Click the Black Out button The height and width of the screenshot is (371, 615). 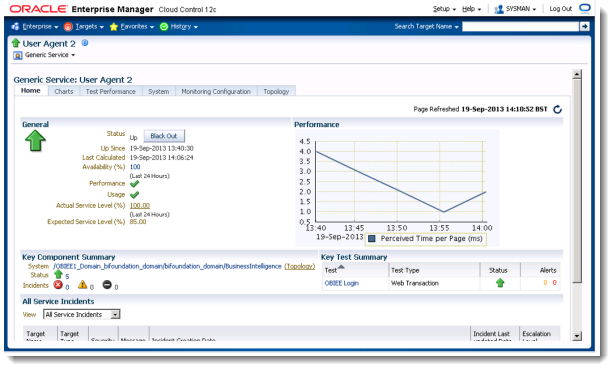pos(164,136)
